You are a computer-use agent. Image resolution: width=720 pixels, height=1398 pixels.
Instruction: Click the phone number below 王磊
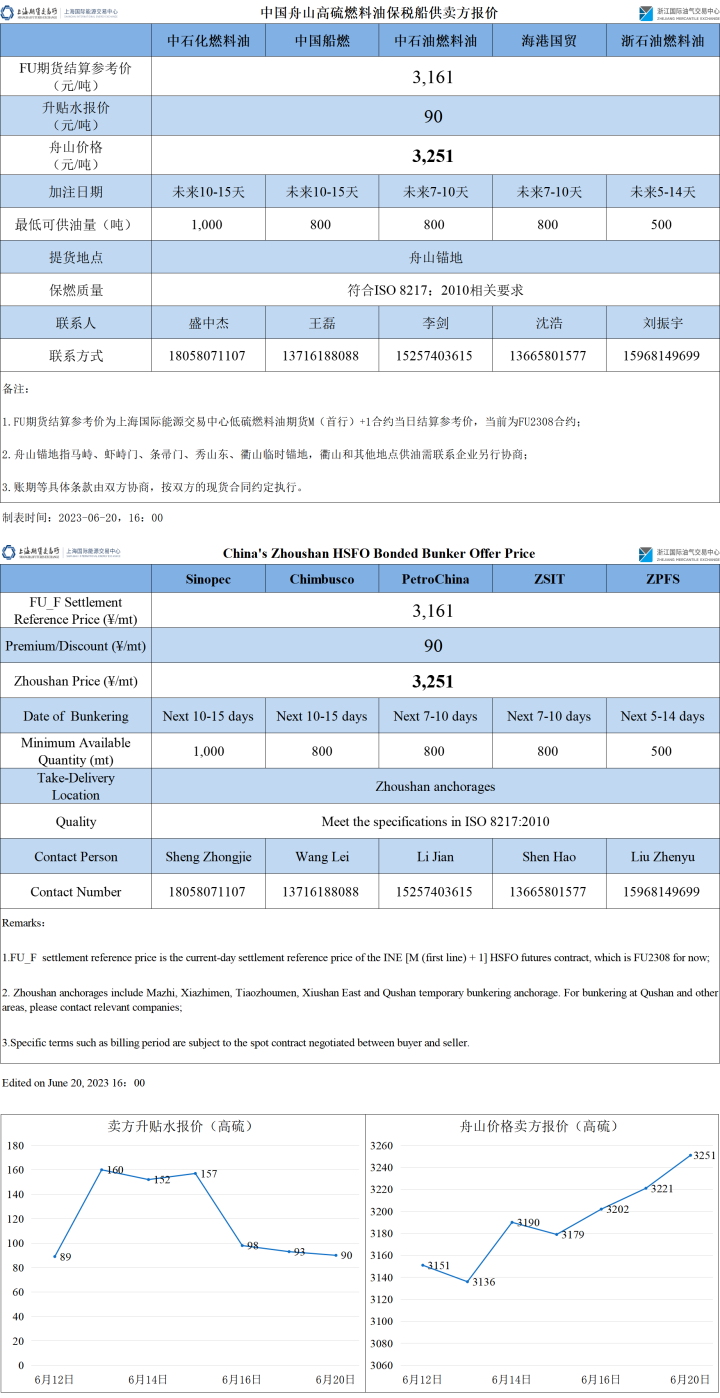pyautogui.click(x=322, y=356)
